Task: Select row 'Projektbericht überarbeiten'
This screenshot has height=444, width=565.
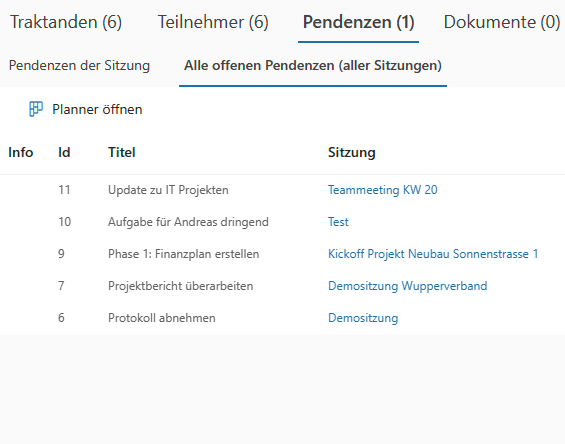Action: point(282,286)
